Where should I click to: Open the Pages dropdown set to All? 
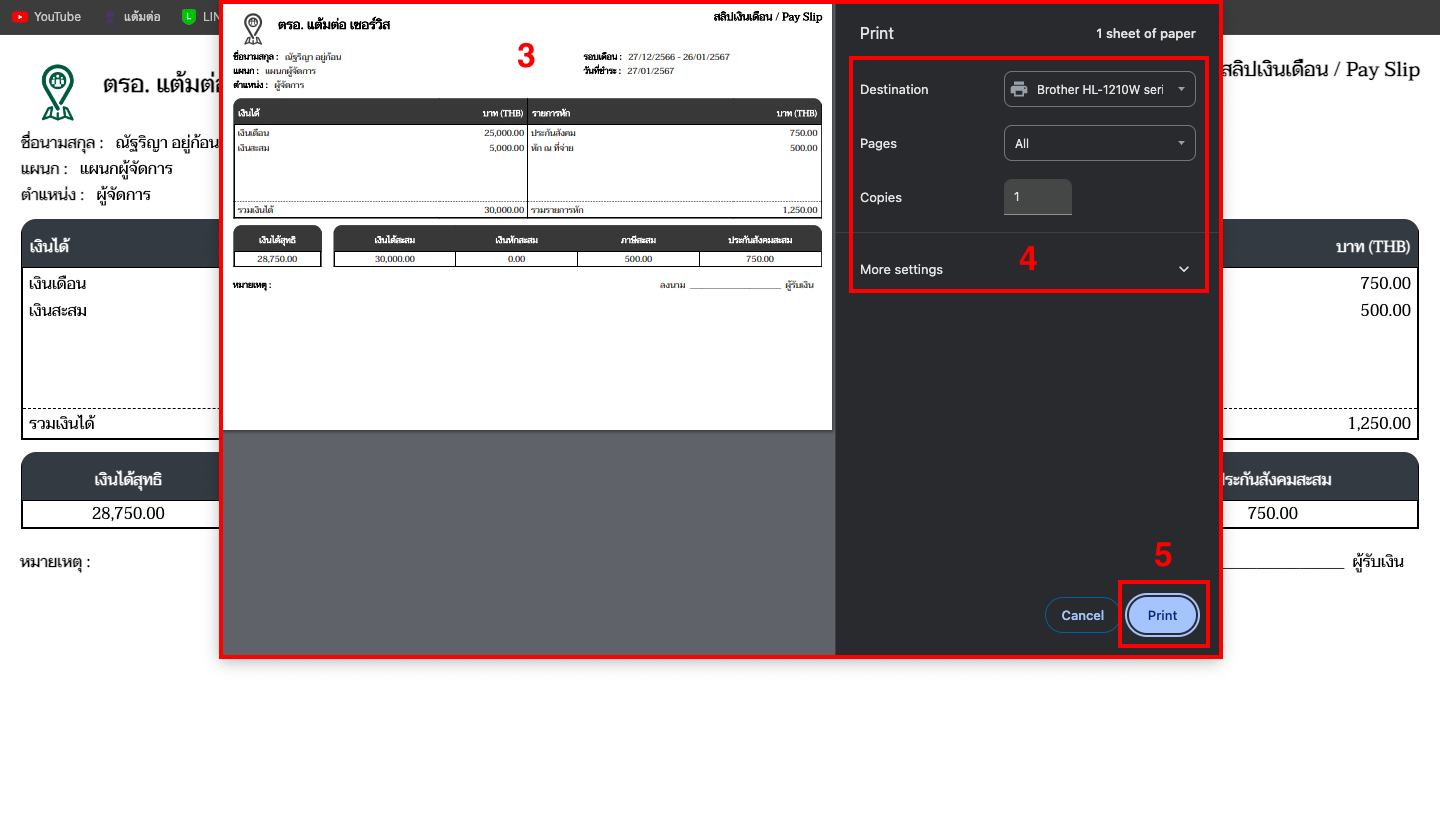[1099, 143]
